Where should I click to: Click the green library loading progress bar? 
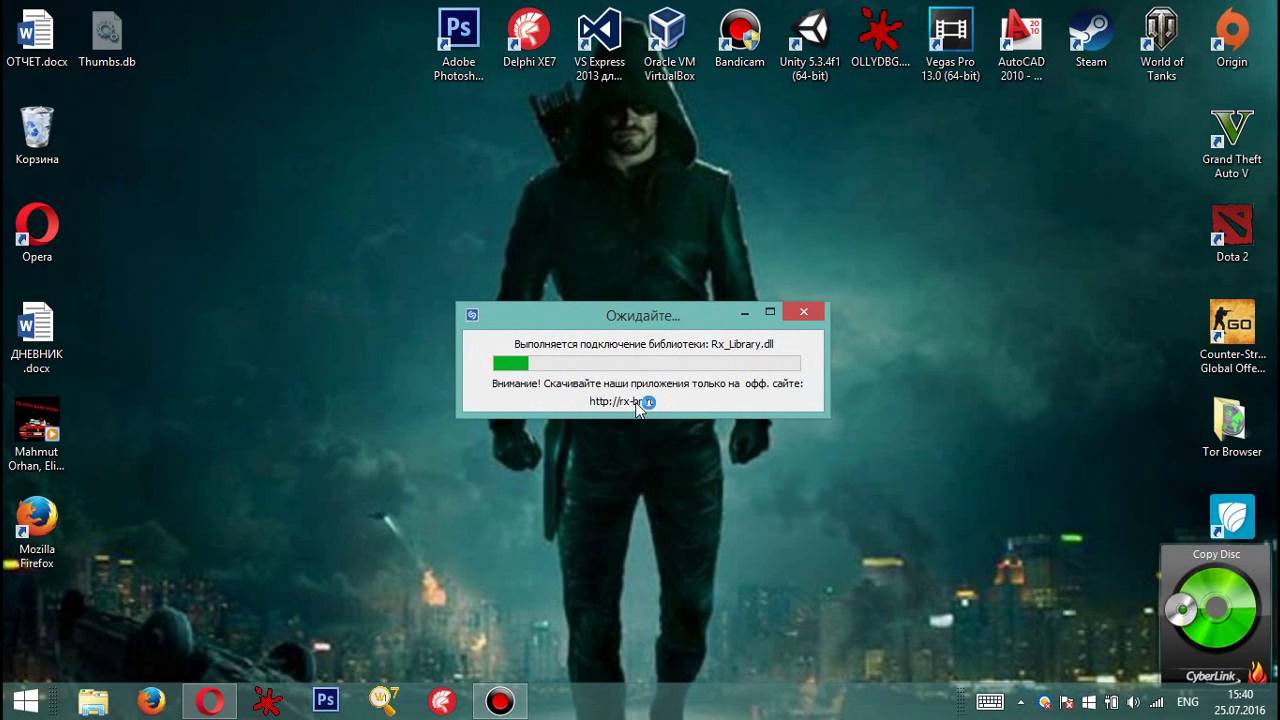pos(647,364)
